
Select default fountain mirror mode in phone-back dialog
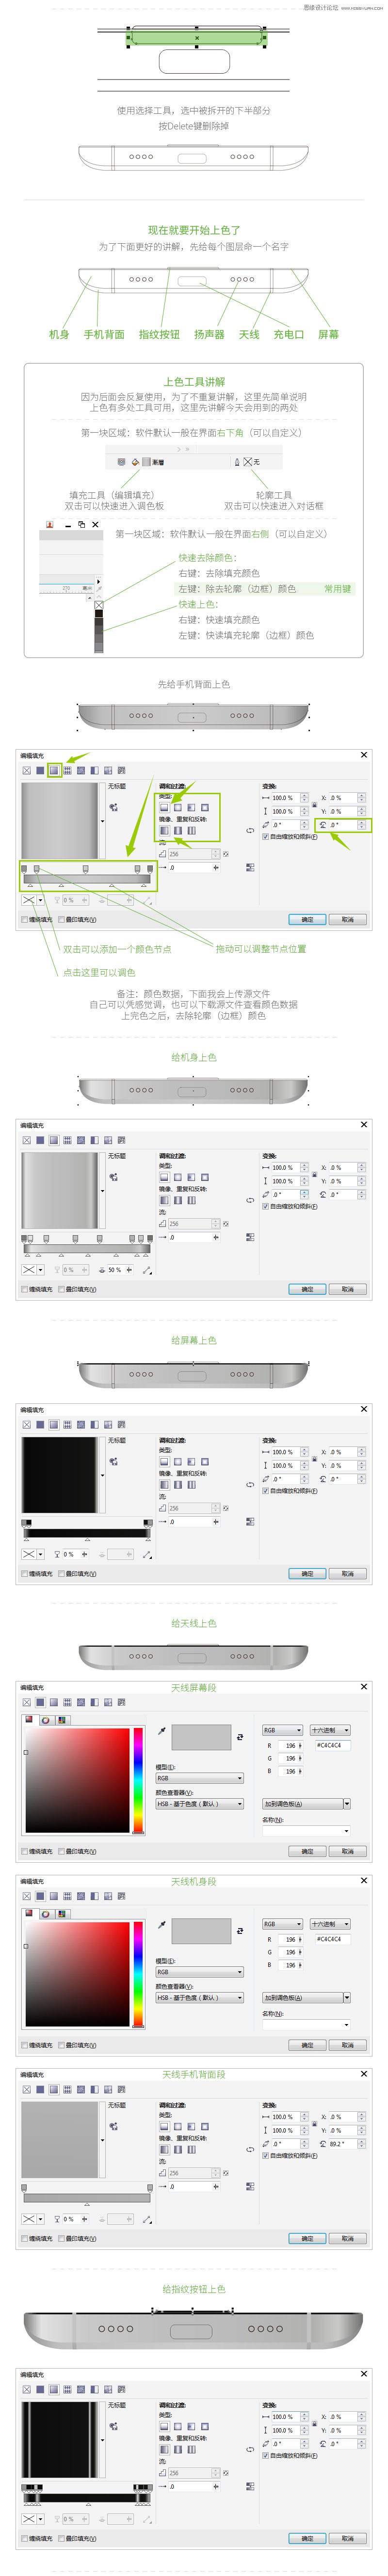164,830
